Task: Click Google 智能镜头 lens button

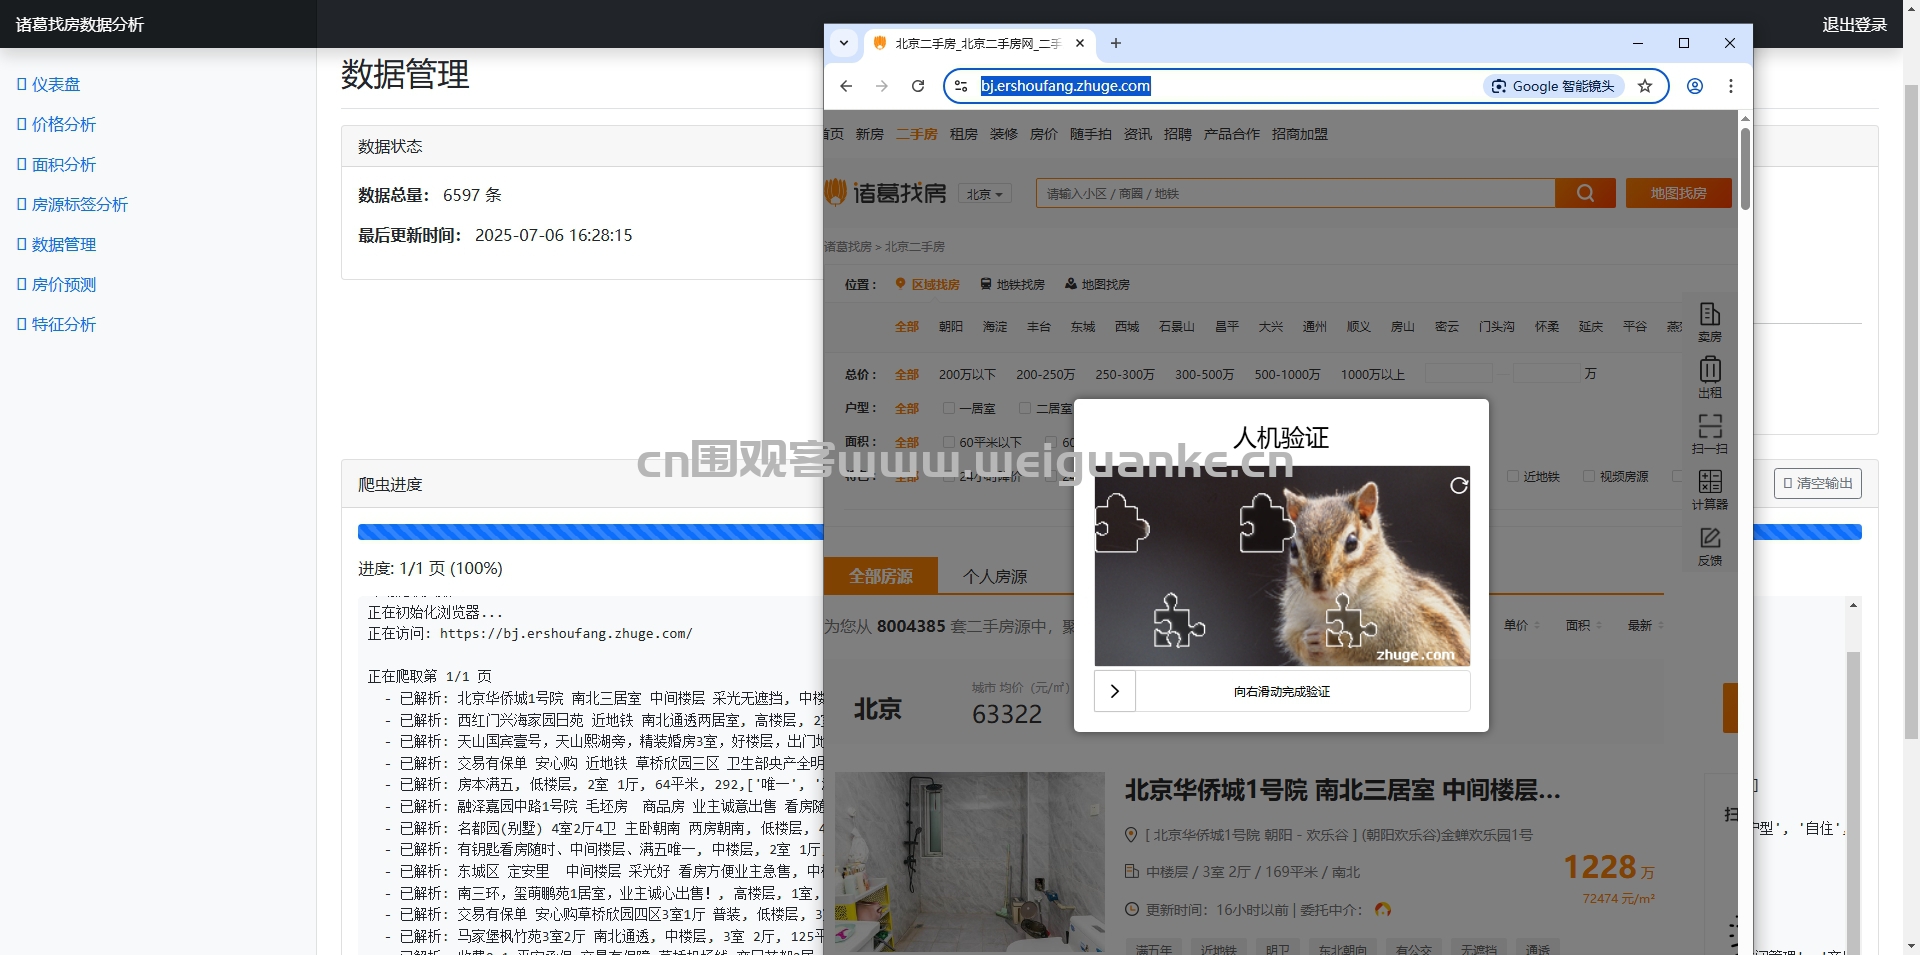Action: click(1553, 86)
